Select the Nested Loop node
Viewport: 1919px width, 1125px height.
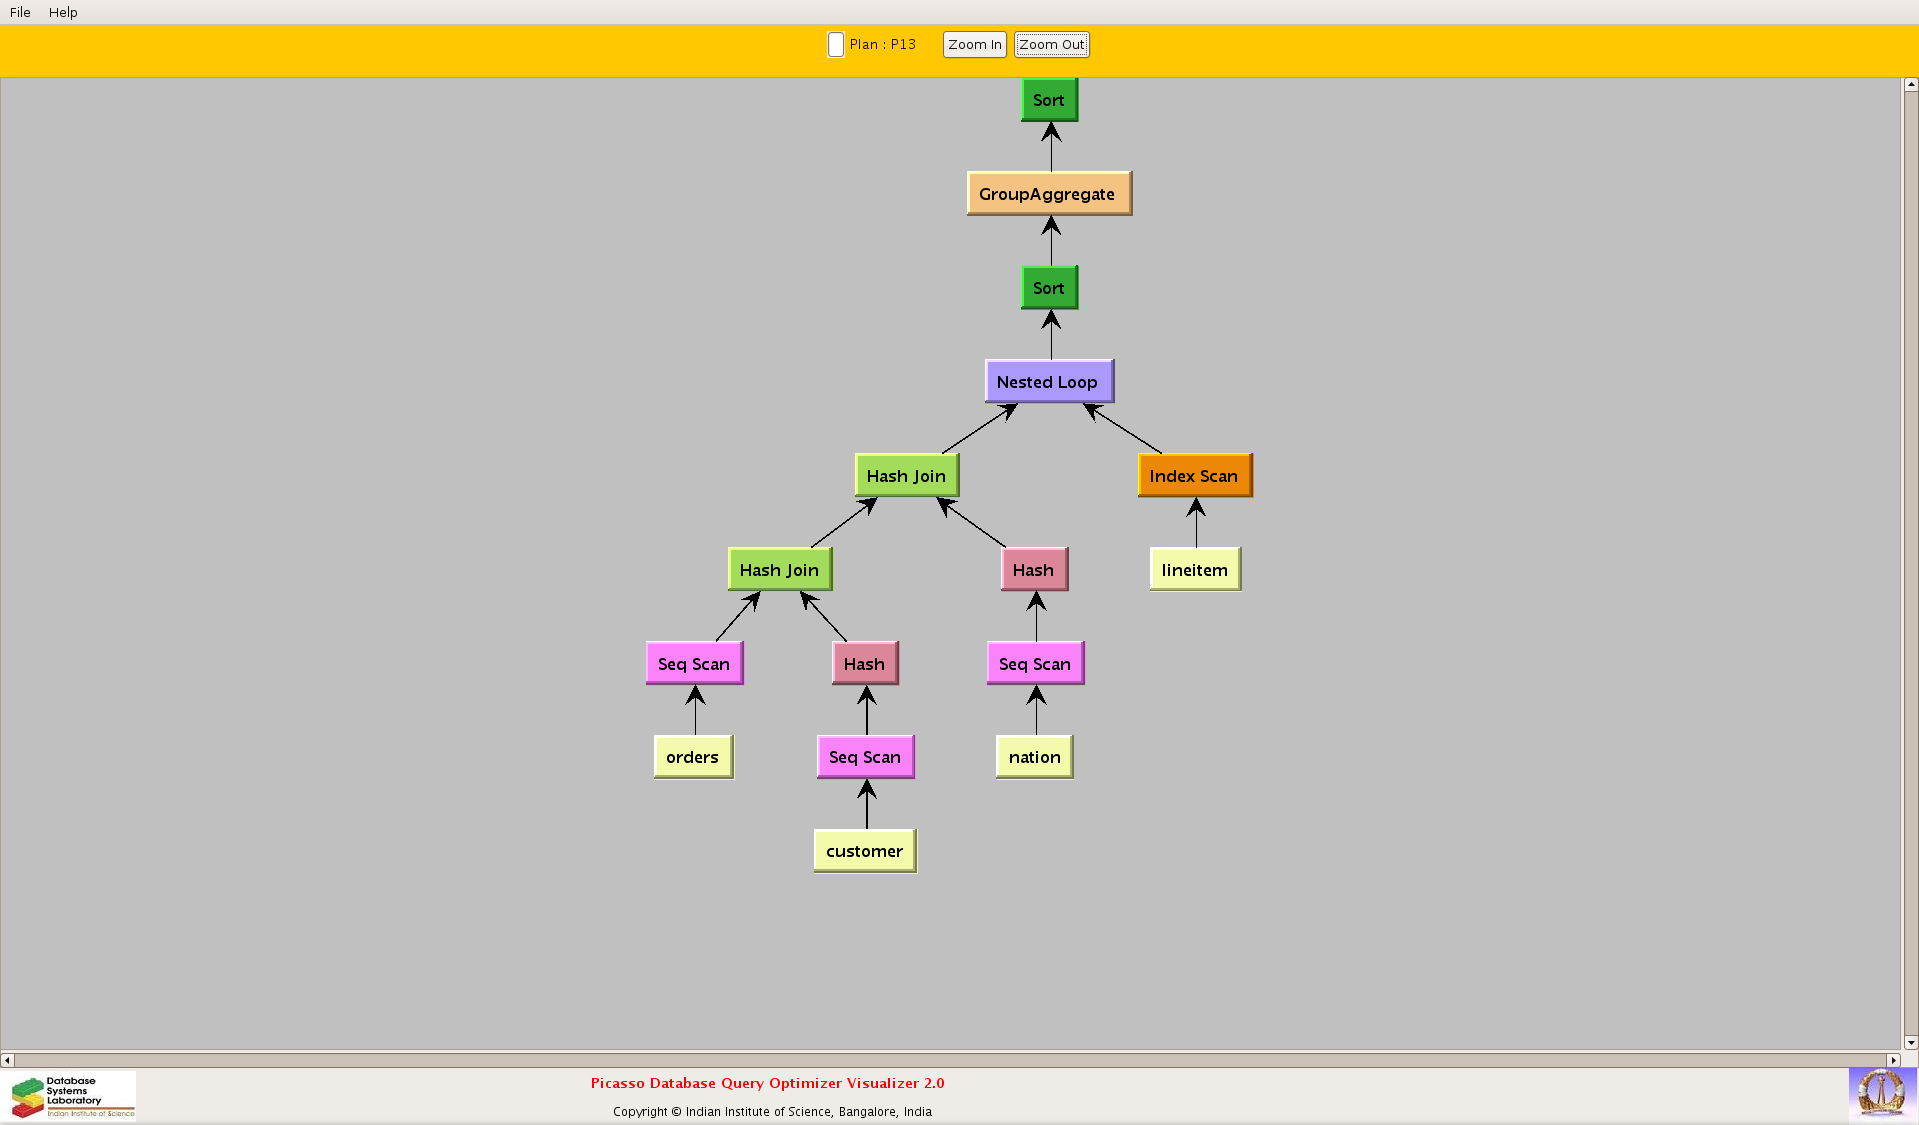pos(1048,382)
